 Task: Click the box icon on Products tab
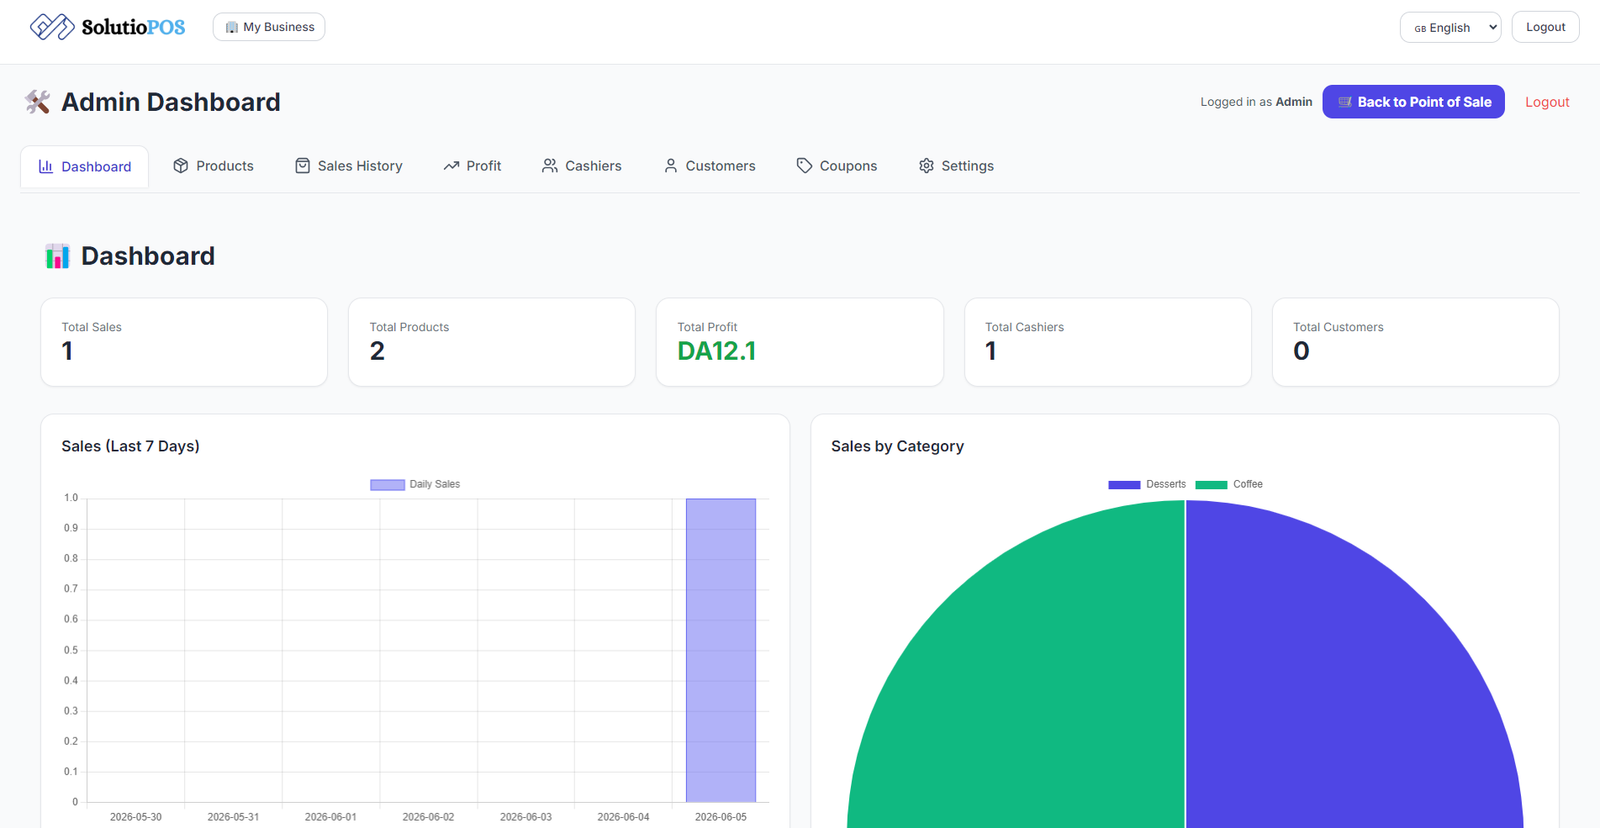coord(181,166)
